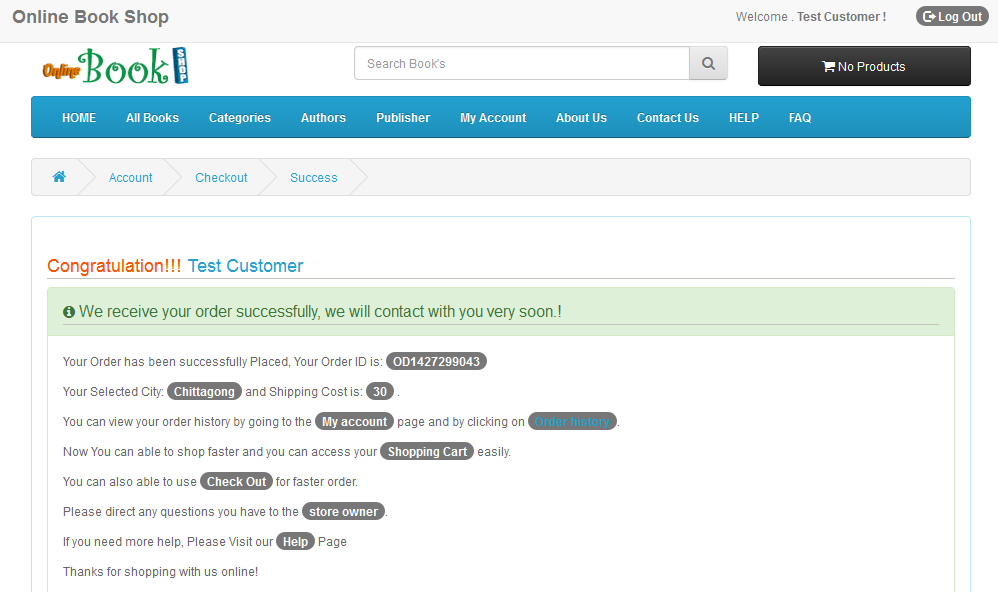Click the home icon in breadcrumb

59,177
